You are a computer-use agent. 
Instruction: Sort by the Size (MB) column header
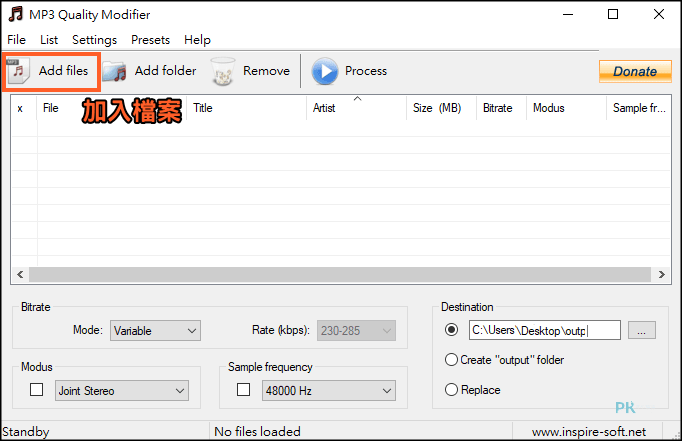pos(441,108)
